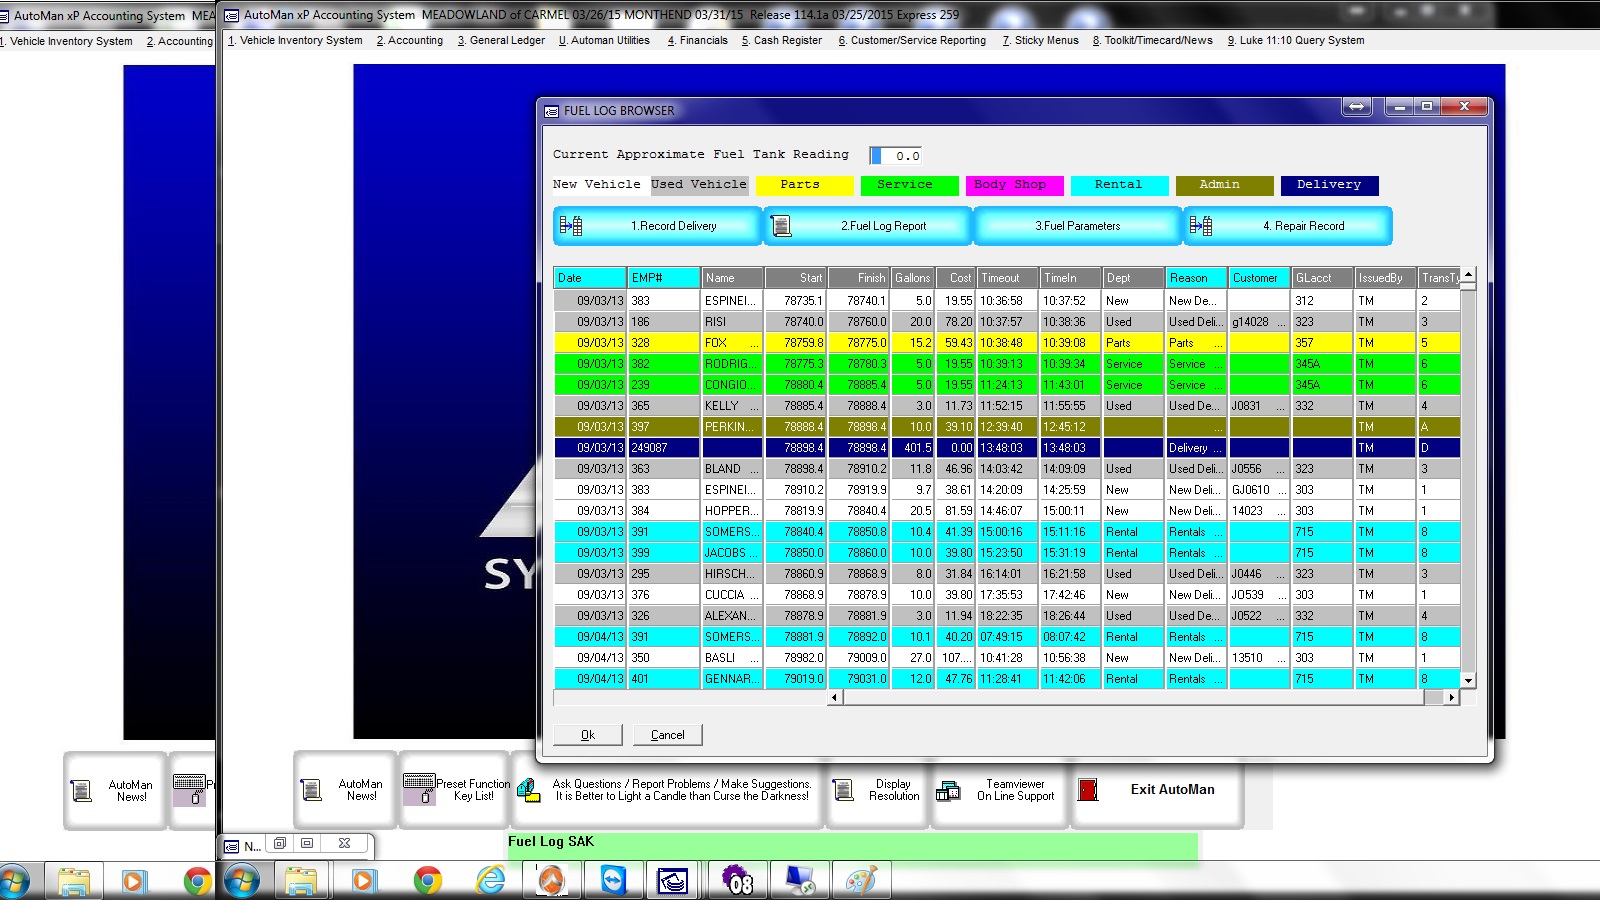Expand the ellipsis next to name KELLY
The height and width of the screenshot is (900, 1600).
pos(755,406)
